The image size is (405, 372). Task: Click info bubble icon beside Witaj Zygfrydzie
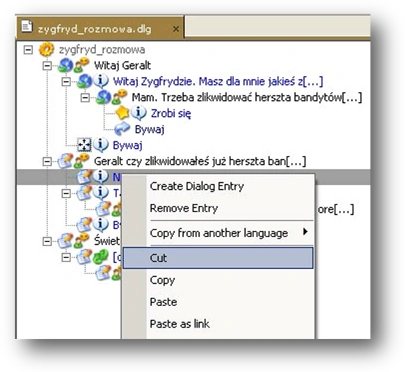pyautogui.click(x=100, y=81)
